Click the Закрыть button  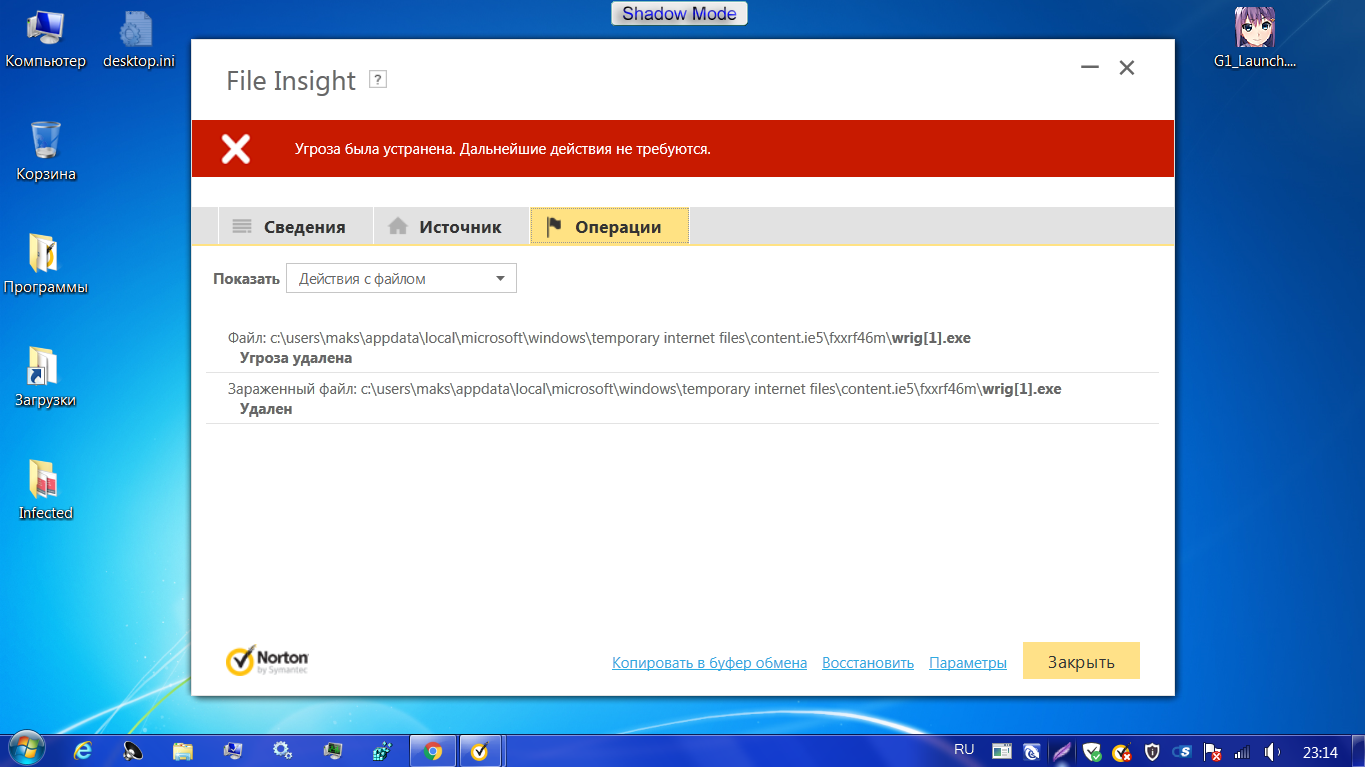[1081, 662]
